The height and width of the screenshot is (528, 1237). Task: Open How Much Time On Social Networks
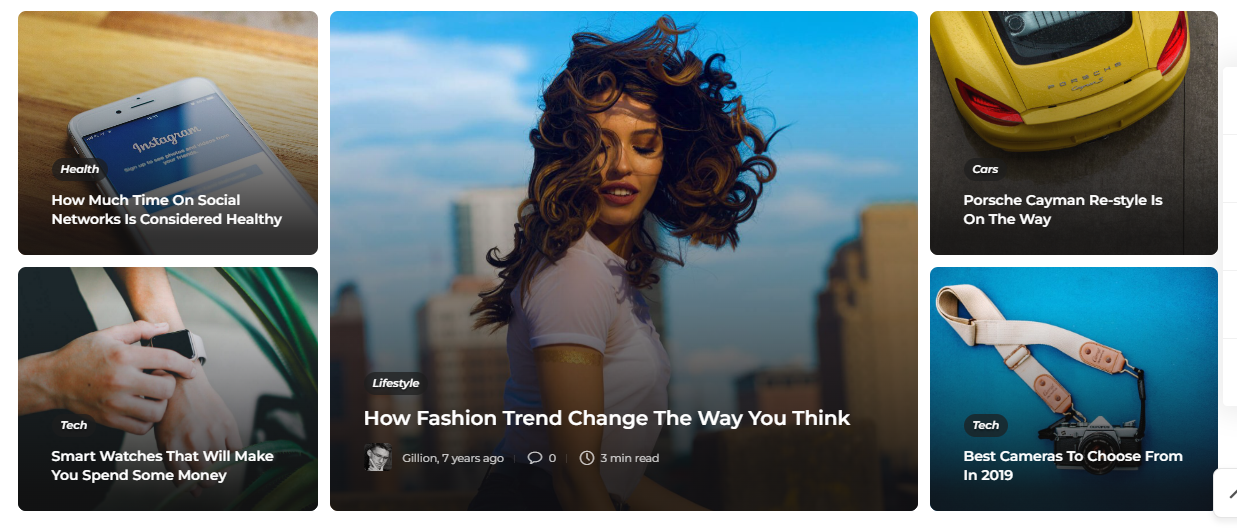(167, 209)
